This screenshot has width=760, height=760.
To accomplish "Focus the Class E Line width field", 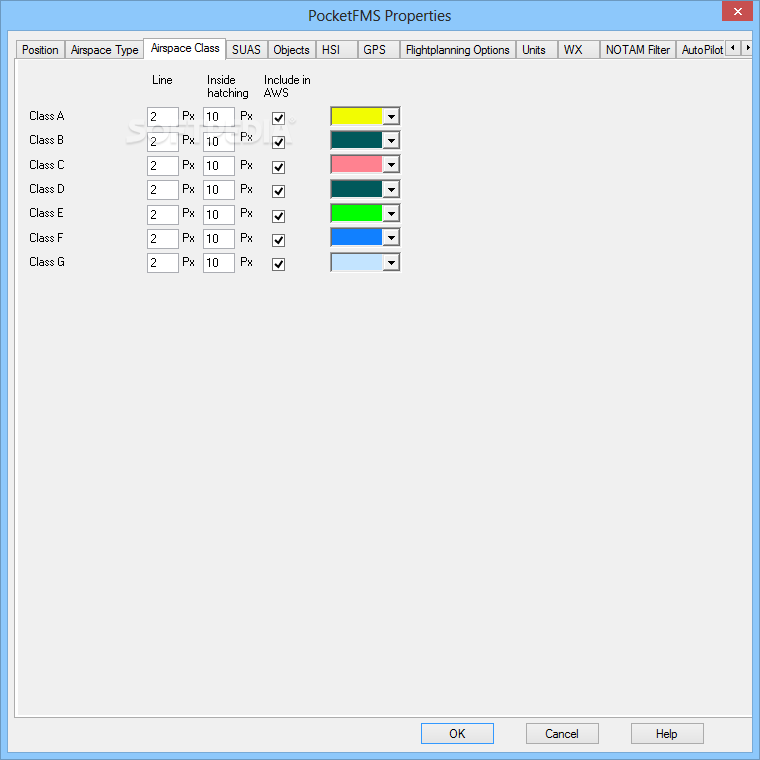I will pyautogui.click(x=163, y=214).
